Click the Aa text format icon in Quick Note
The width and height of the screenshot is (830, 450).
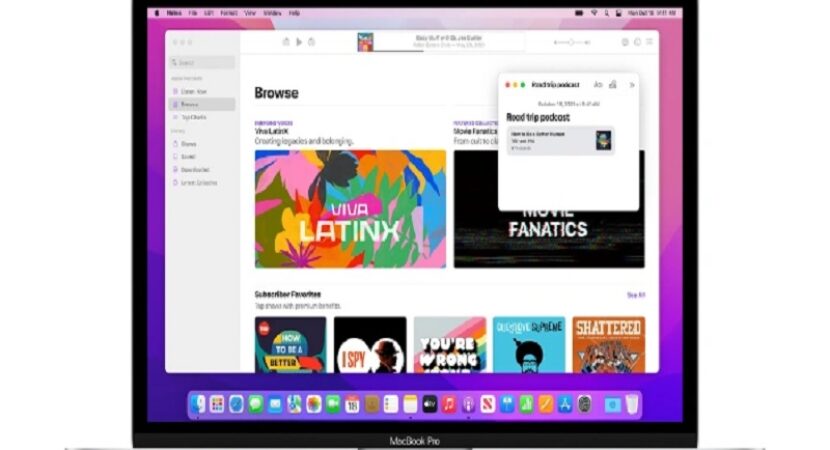(598, 85)
